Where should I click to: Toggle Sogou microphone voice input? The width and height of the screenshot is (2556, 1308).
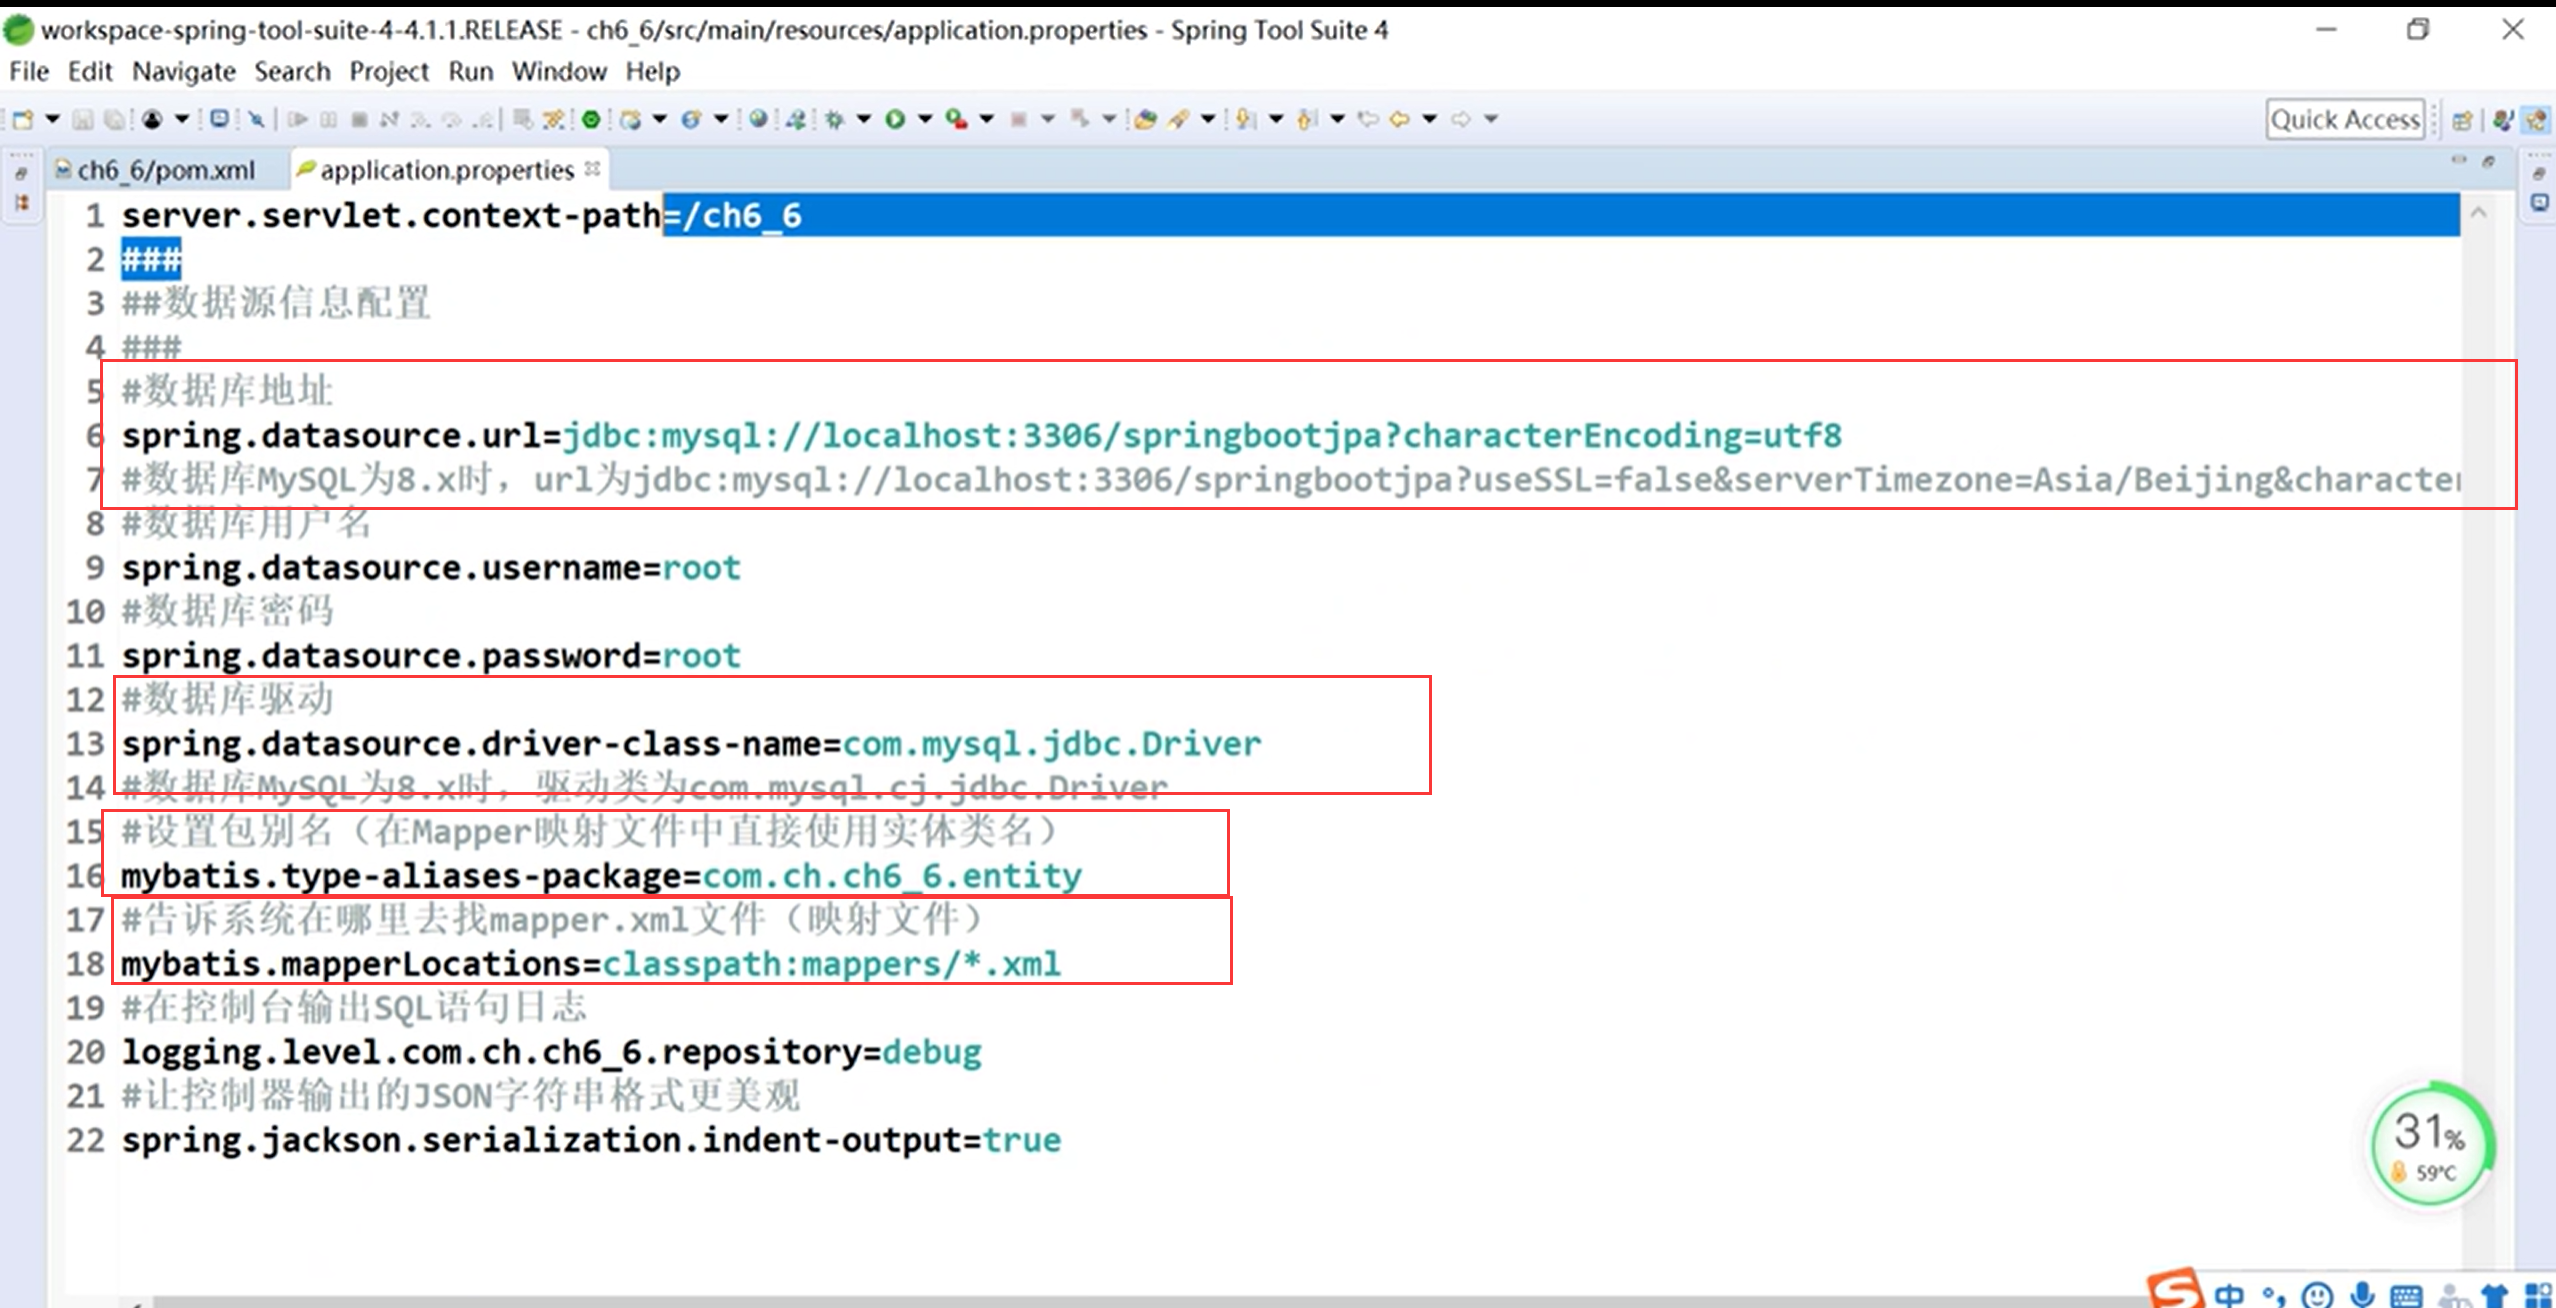(2362, 1295)
